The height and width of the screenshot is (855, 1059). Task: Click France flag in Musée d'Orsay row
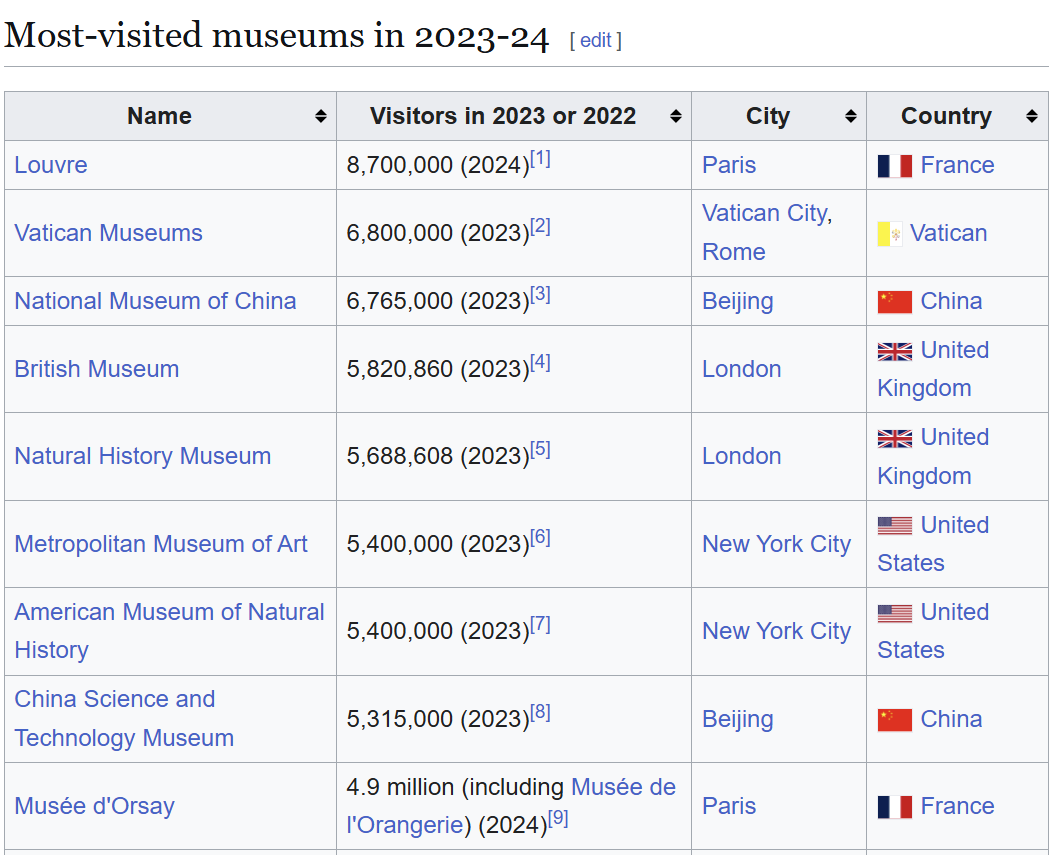click(x=895, y=807)
